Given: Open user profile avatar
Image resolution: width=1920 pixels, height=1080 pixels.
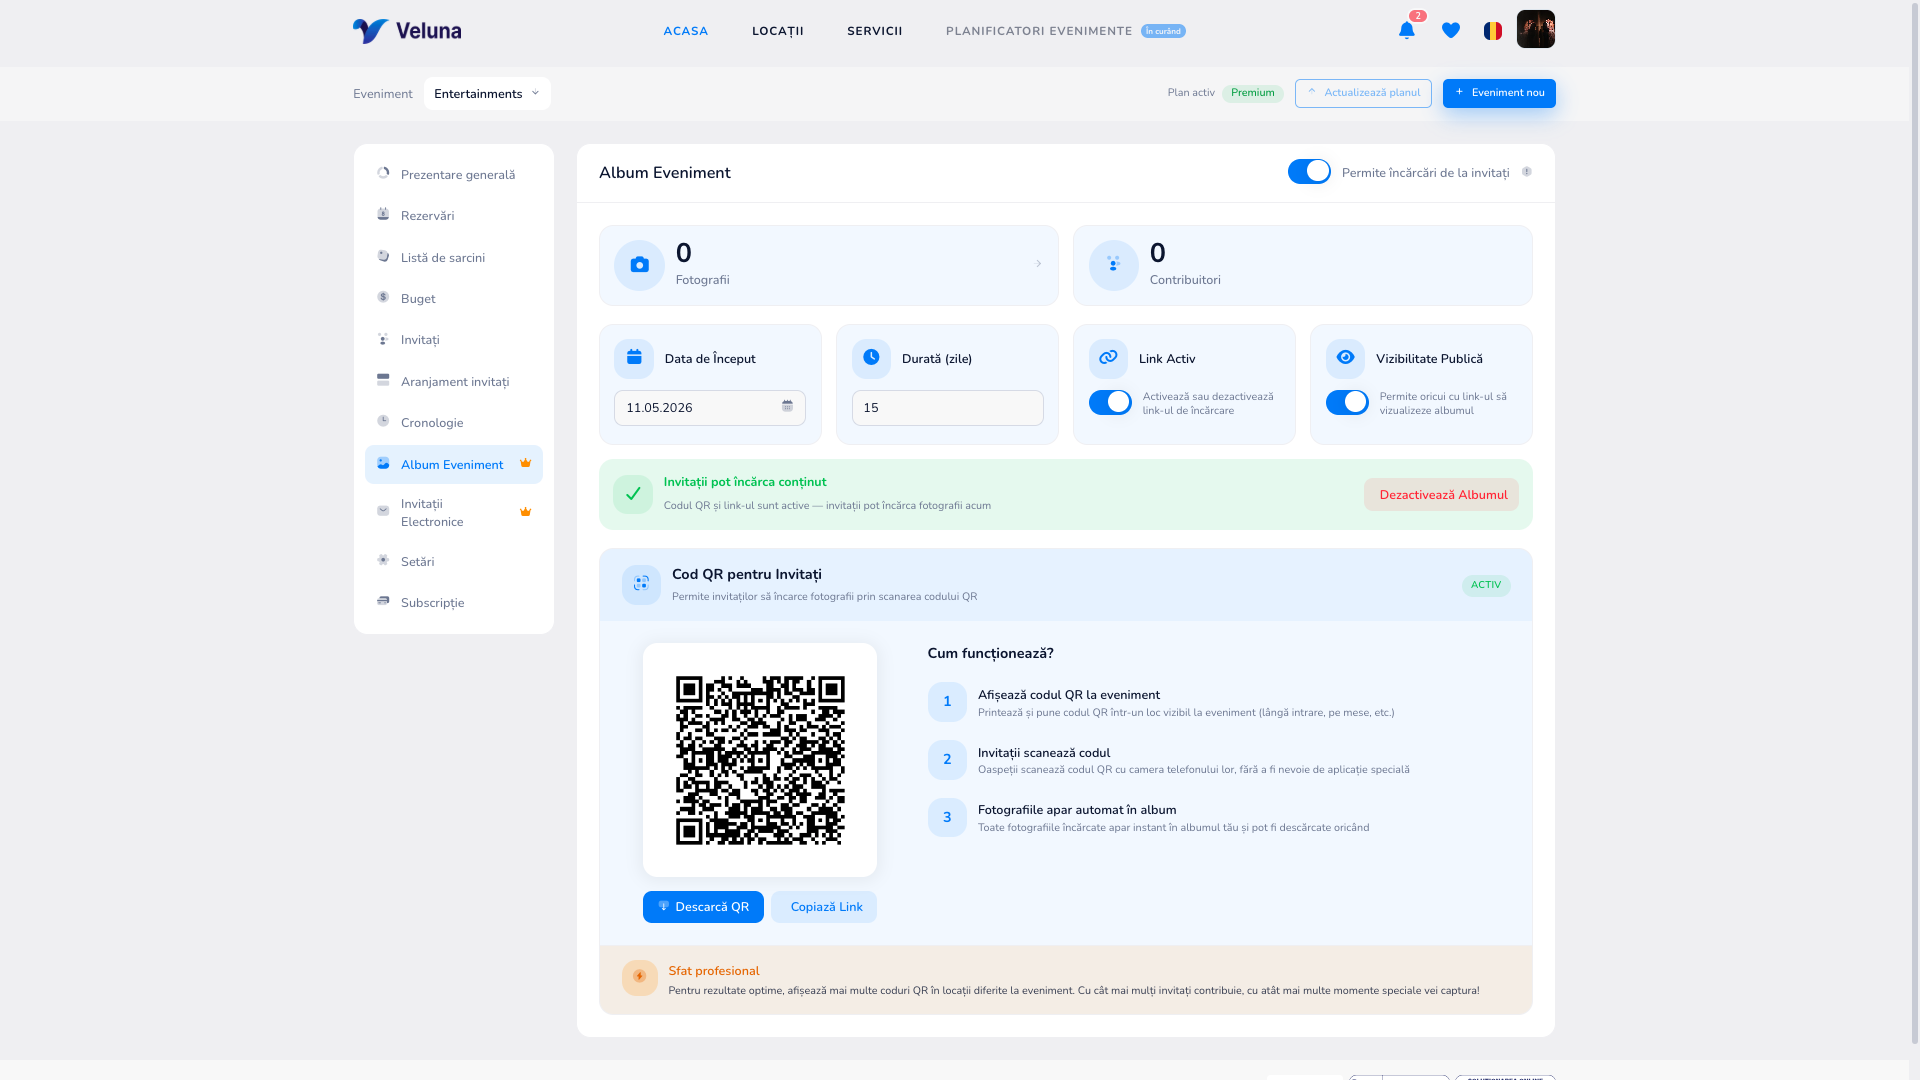Looking at the screenshot, I should pyautogui.click(x=1536, y=29).
